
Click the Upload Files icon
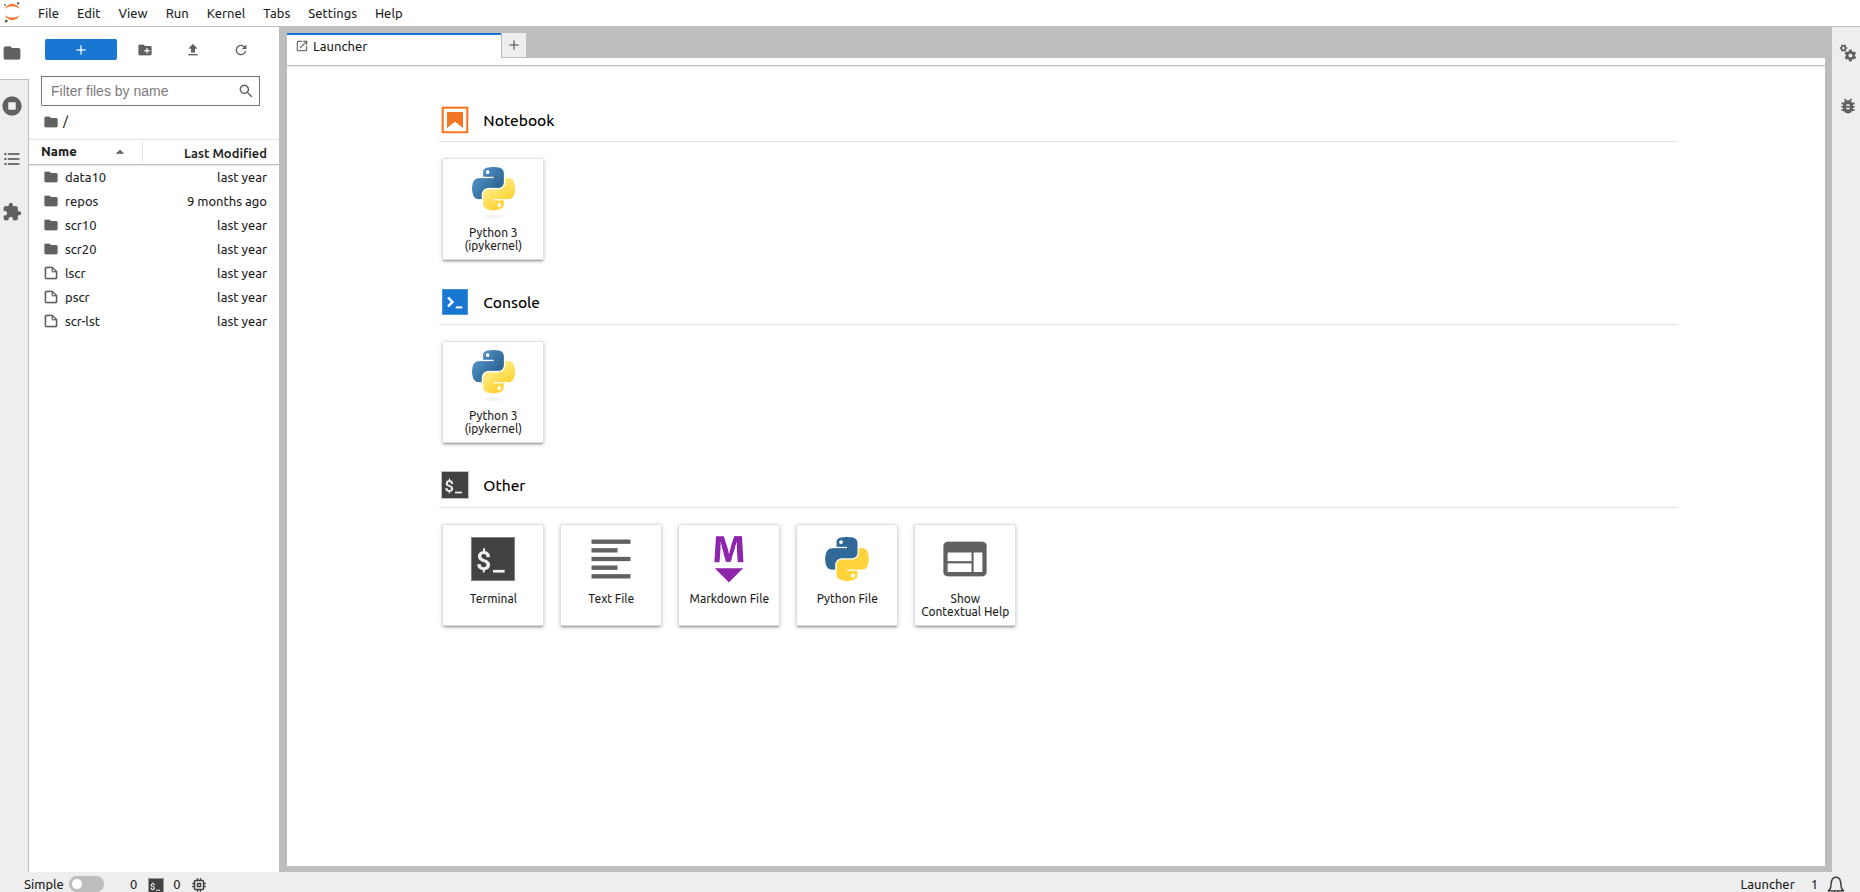pos(193,50)
